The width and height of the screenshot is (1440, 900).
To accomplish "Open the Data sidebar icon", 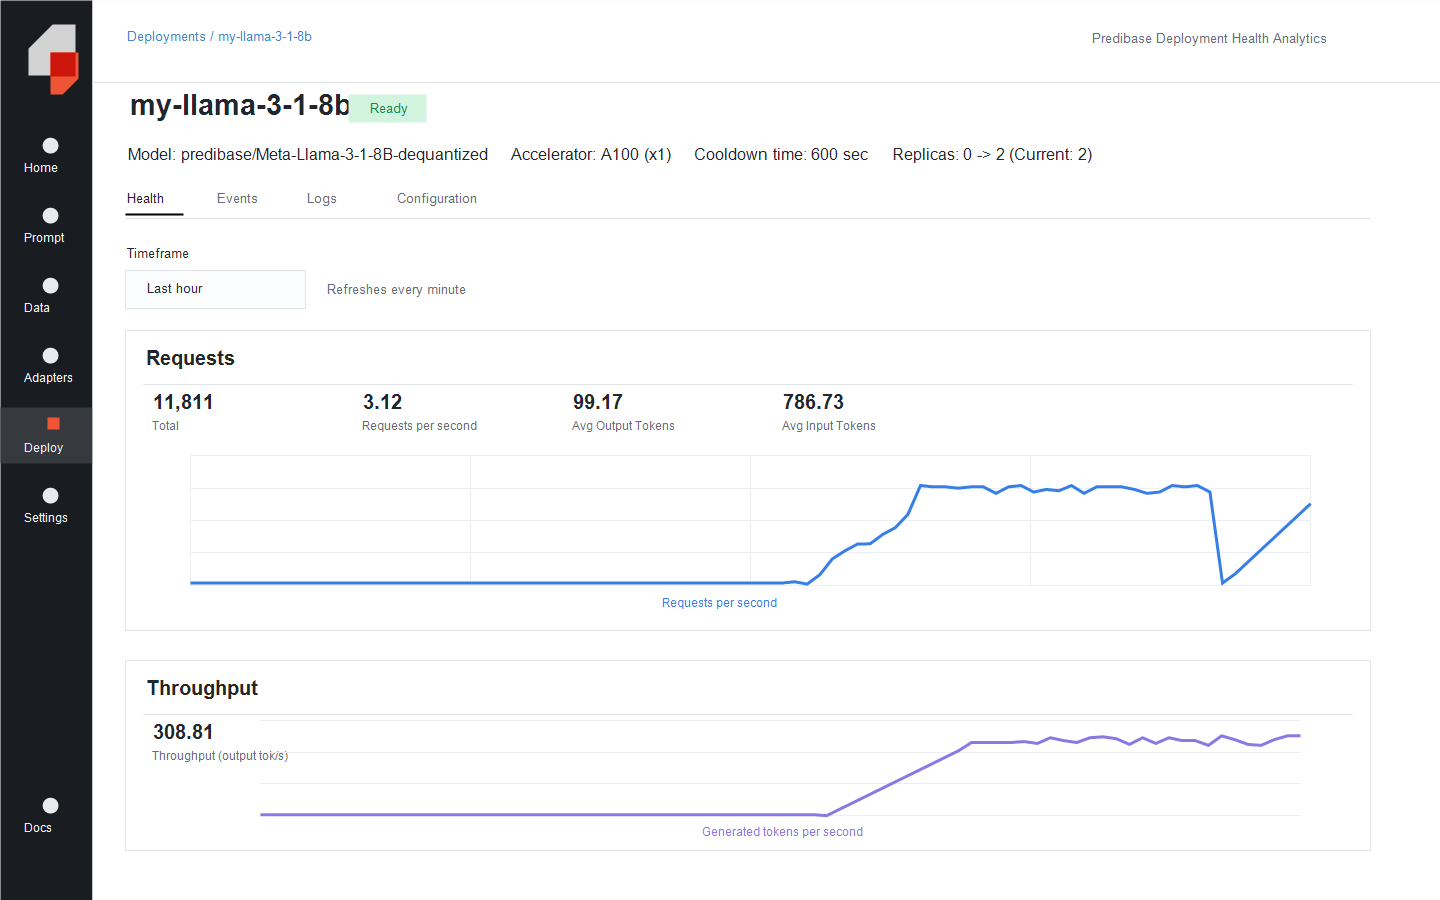I will [x=50, y=286].
